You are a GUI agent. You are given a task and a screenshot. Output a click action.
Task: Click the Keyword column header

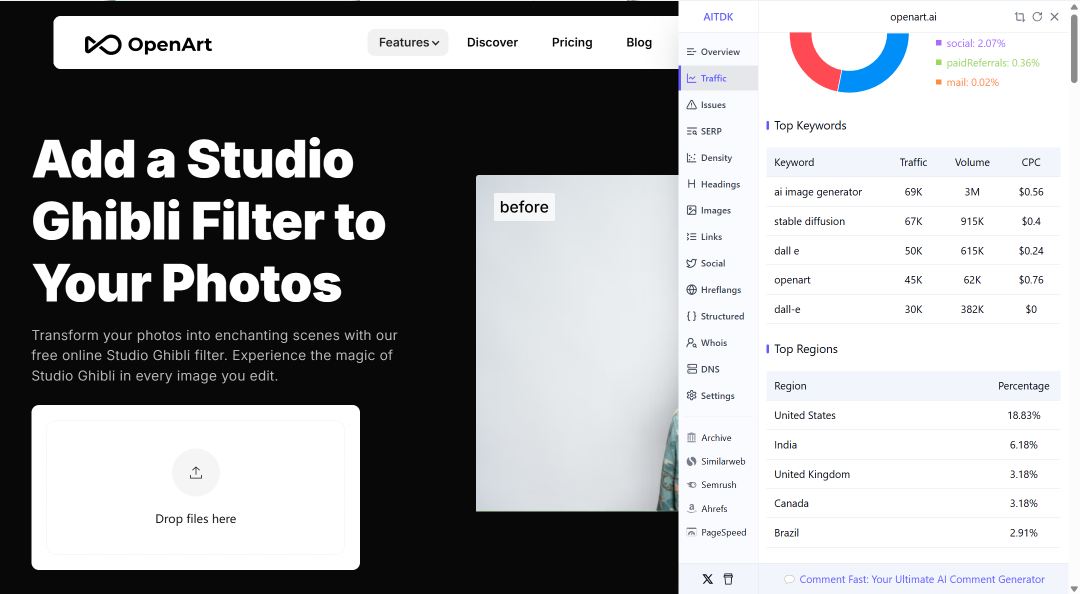click(794, 162)
